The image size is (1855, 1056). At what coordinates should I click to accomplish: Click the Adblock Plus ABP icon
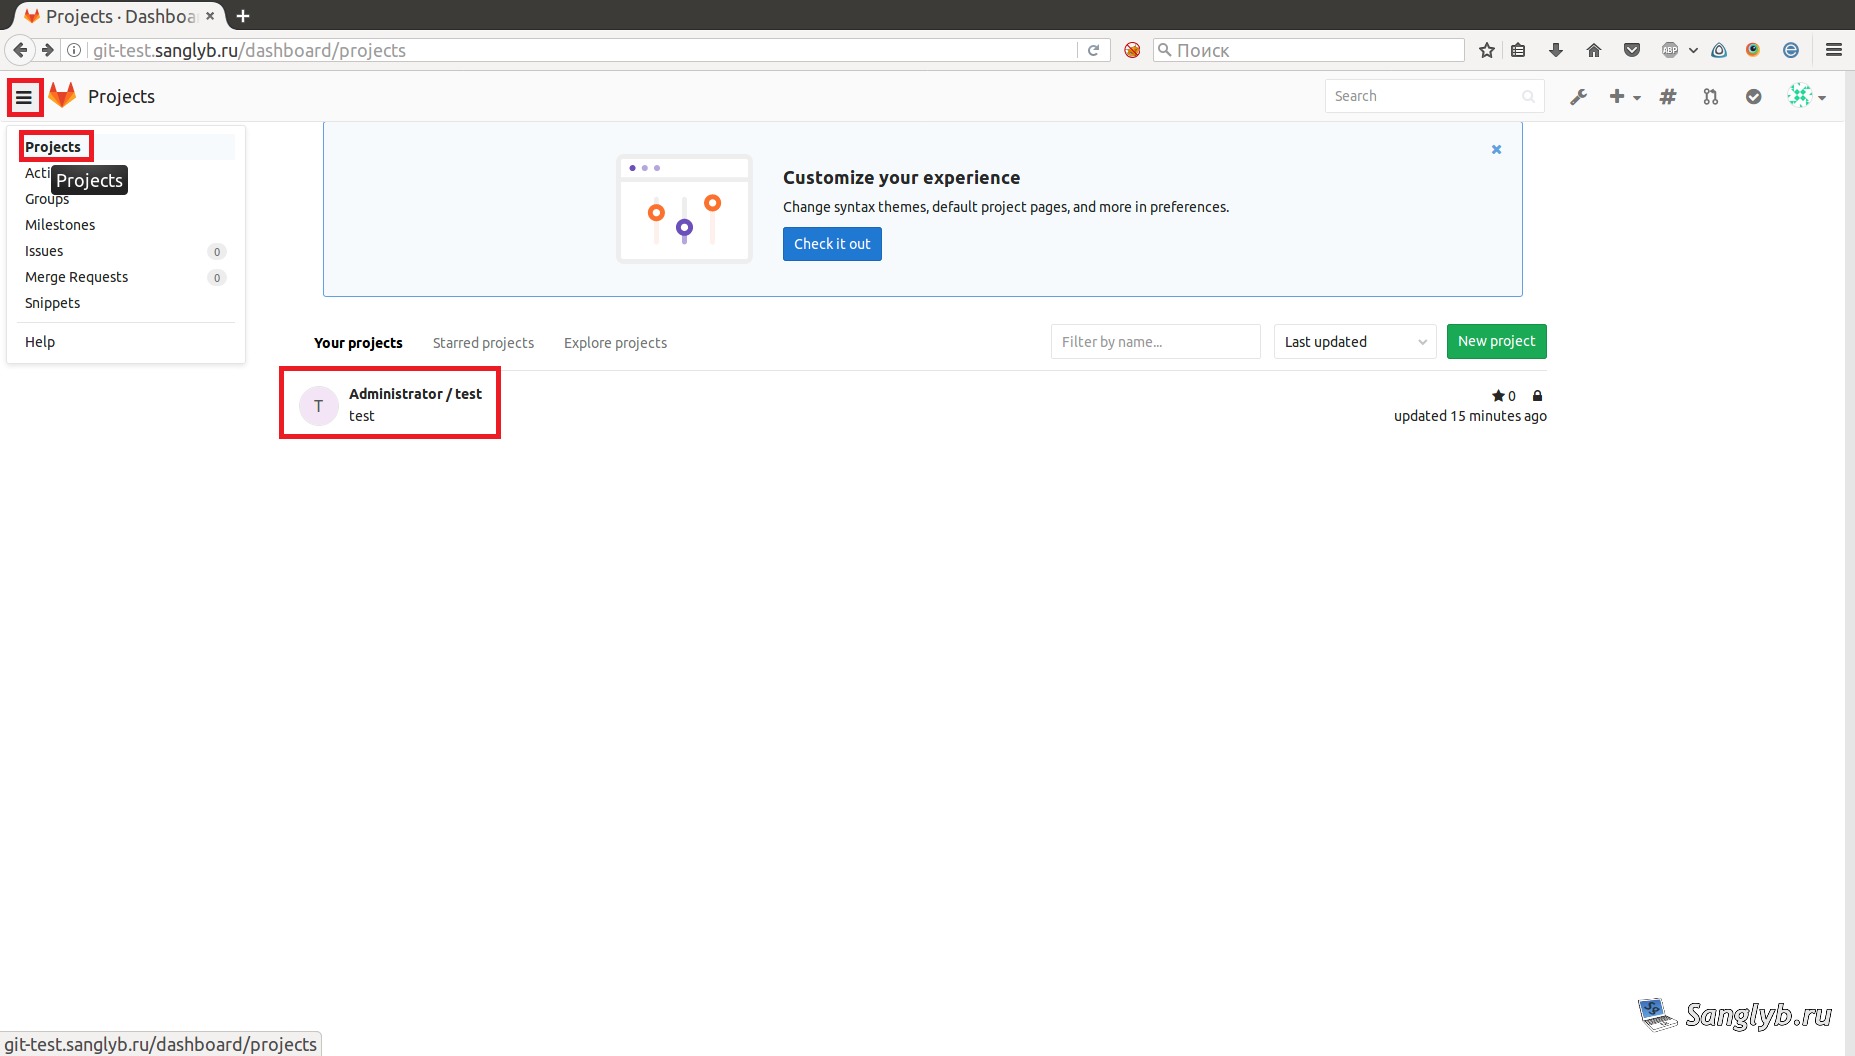click(x=1670, y=50)
